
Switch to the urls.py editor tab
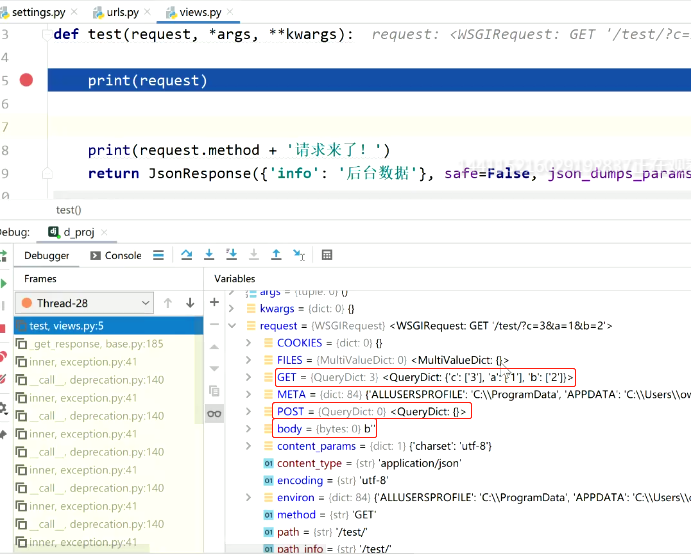tap(123, 12)
